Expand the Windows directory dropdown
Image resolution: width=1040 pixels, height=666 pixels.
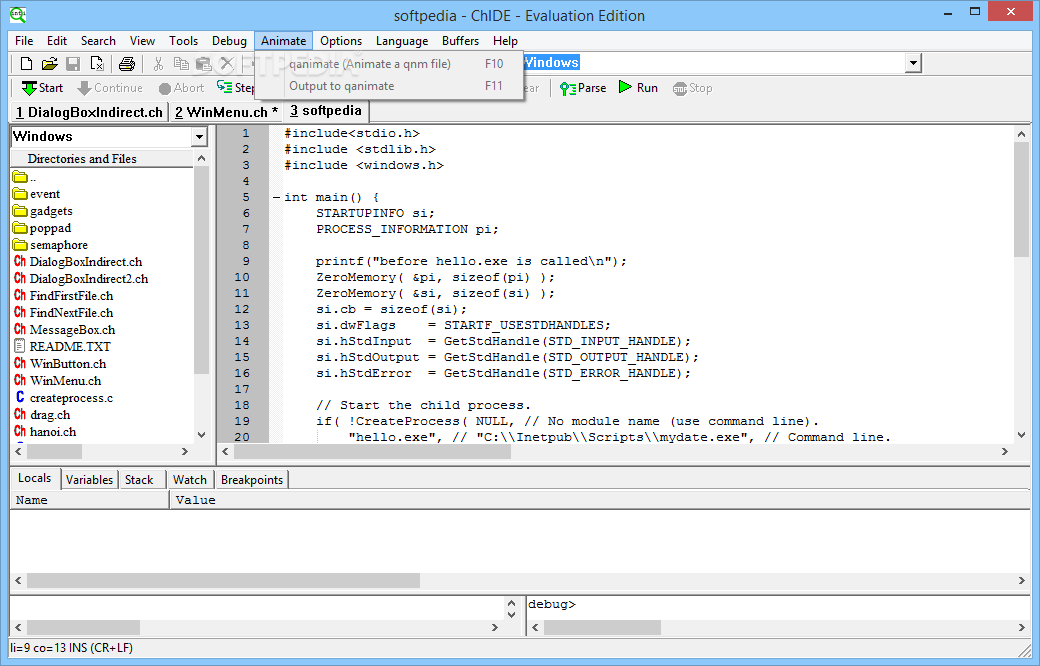click(x=199, y=137)
